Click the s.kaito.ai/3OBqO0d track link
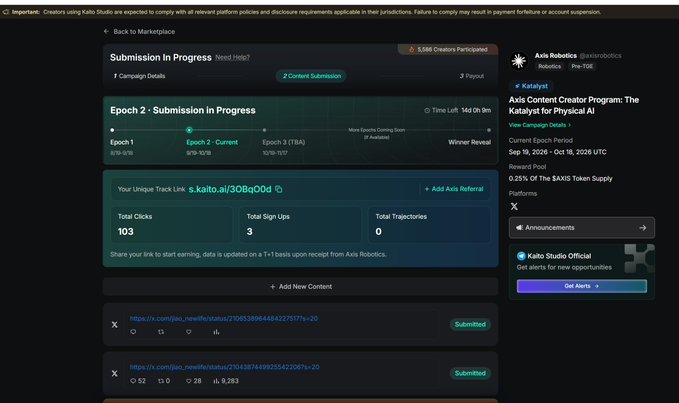 230,189
